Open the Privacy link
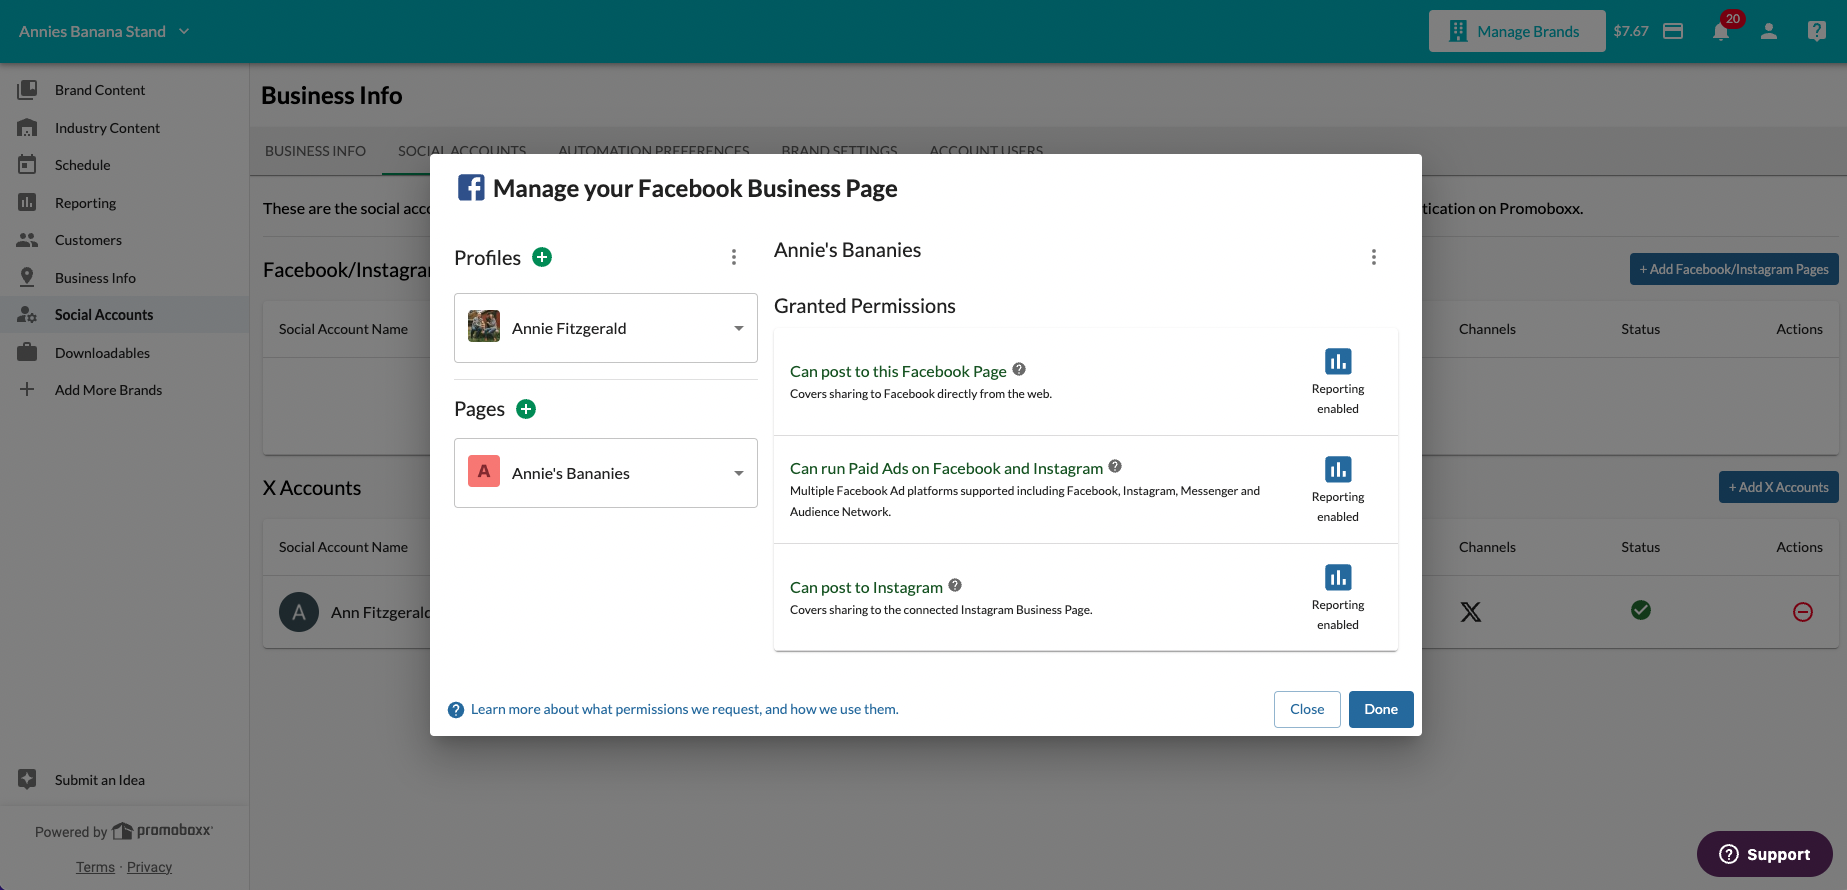The image size is (1847, 890). [149, 867]
